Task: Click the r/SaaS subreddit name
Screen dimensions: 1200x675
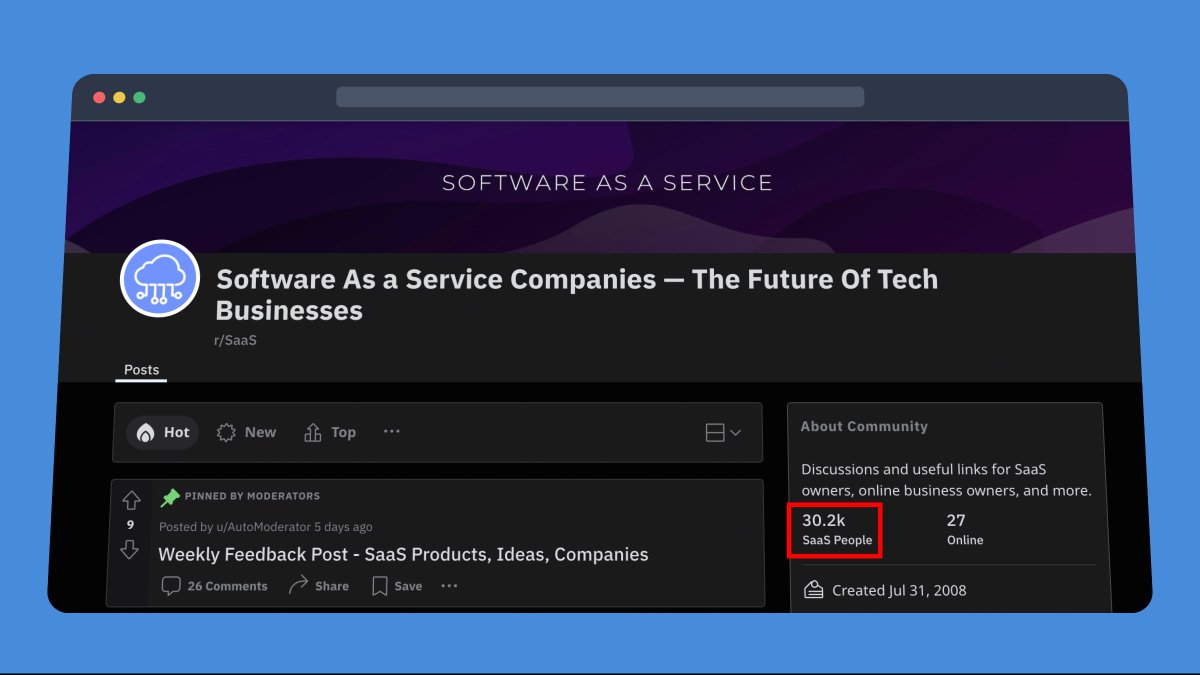Action: click(x=236, y=340)
